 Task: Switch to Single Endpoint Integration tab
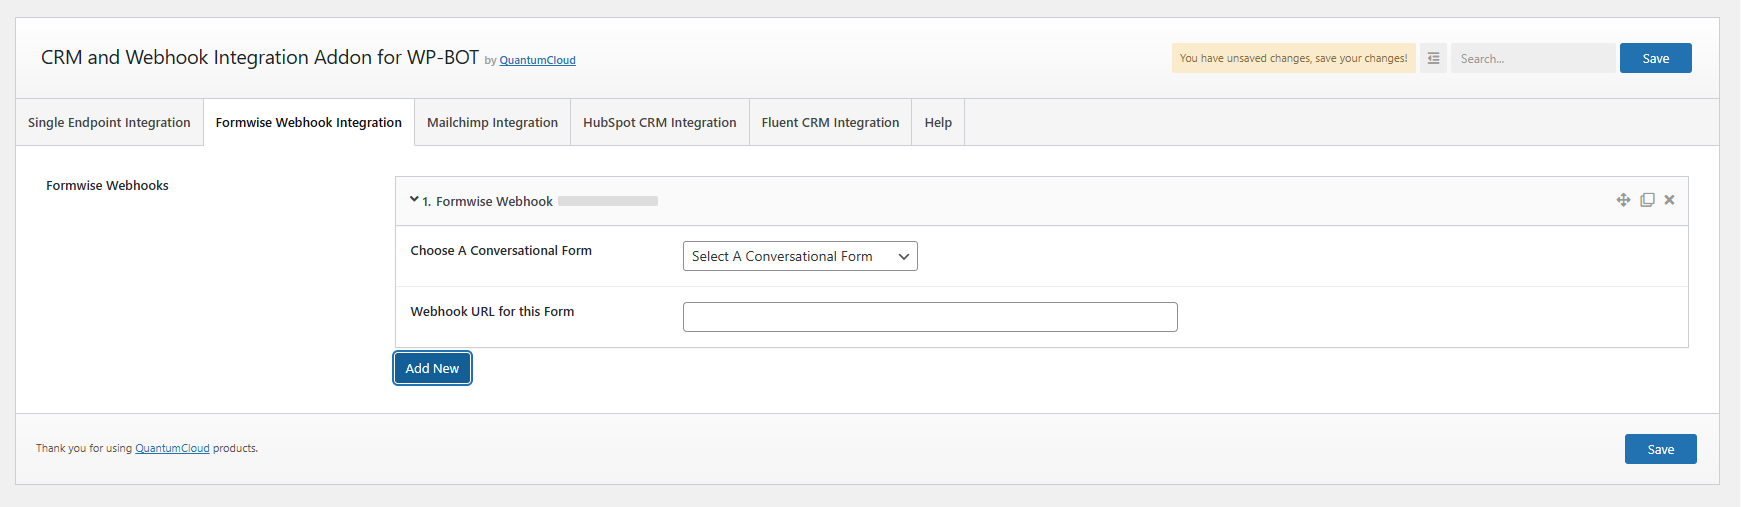[109, 122]
